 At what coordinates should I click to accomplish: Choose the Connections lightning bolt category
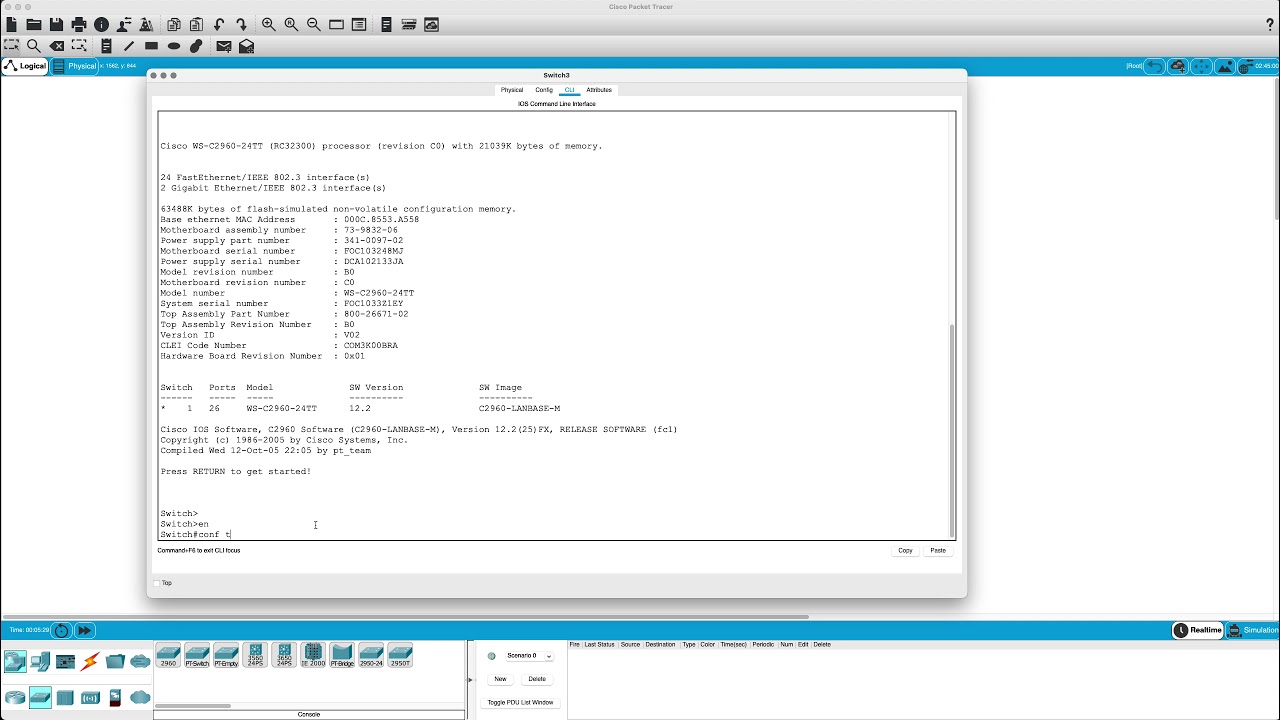(x=90, y=662)
